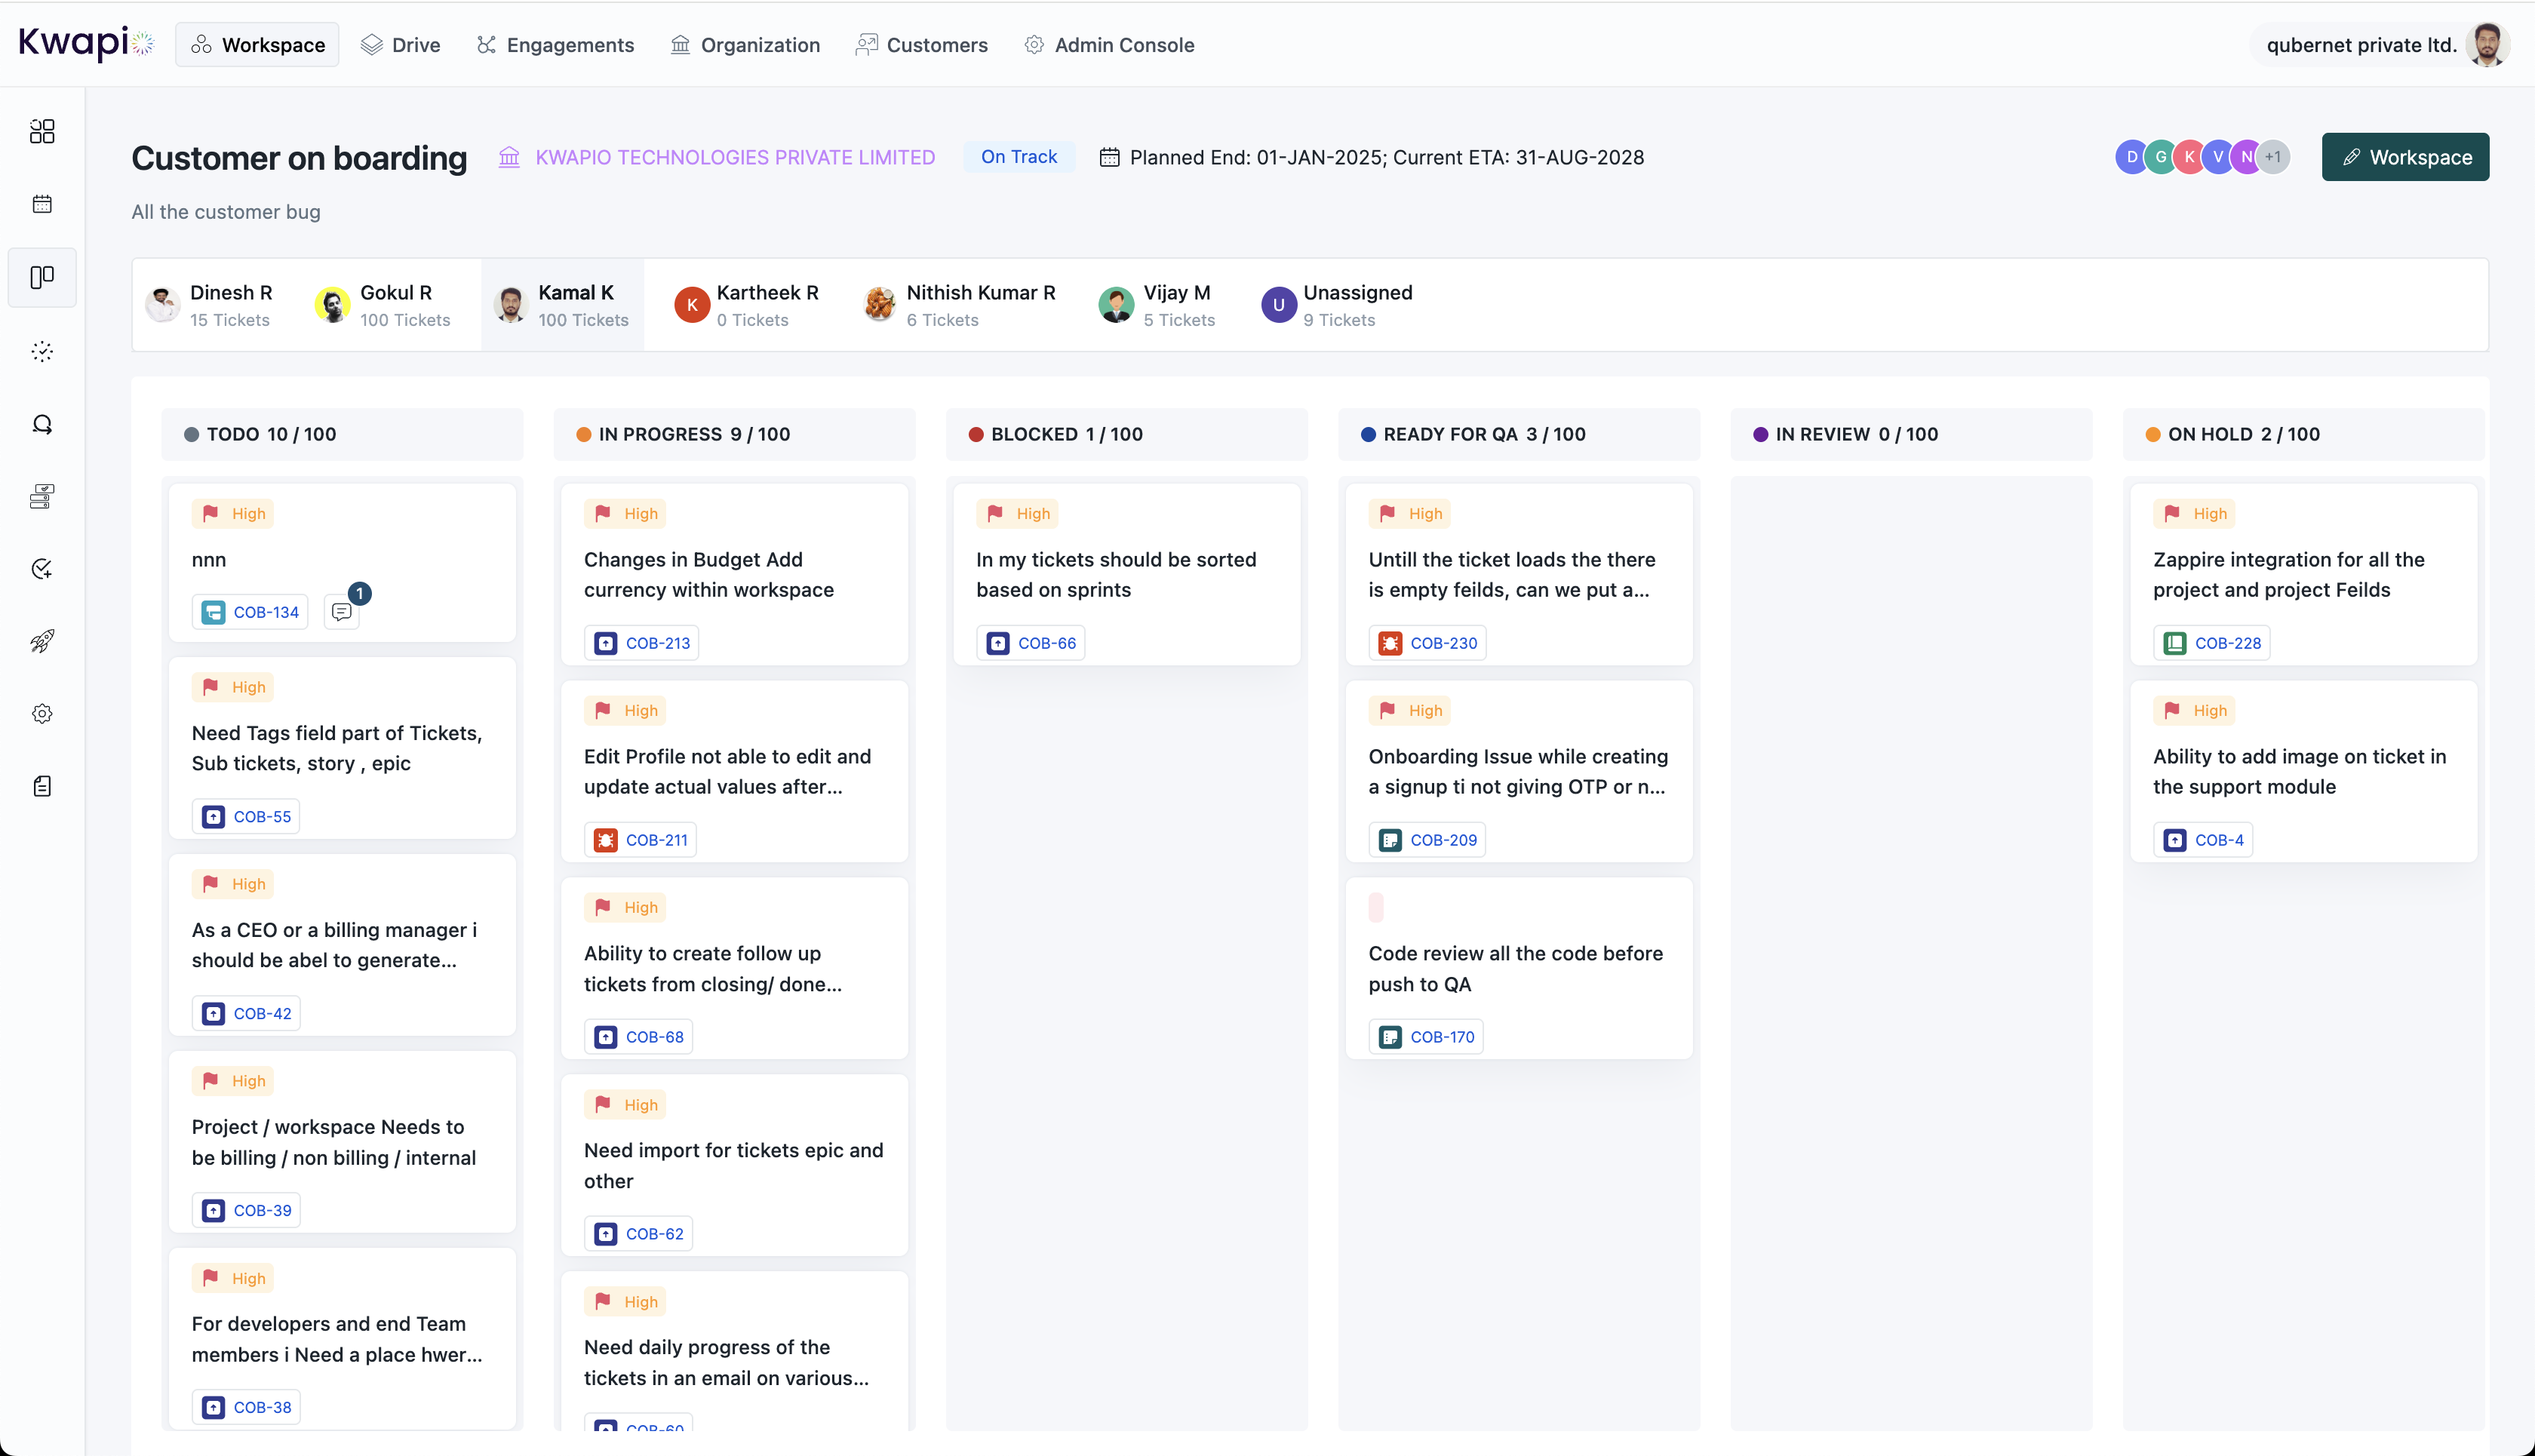Click the comment icon on COB-134 card
2535x1456 pixels.
click(x=342, y=612)
